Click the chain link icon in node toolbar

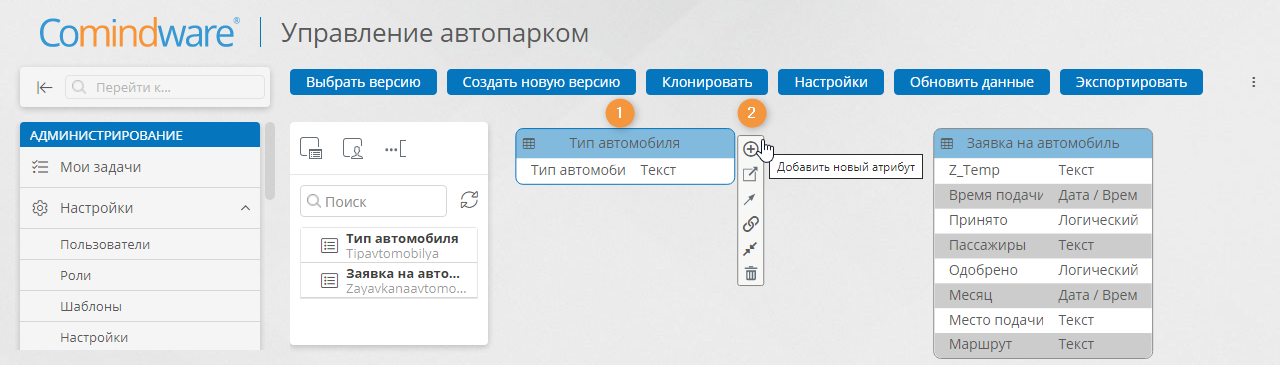[x=750, y=223]
